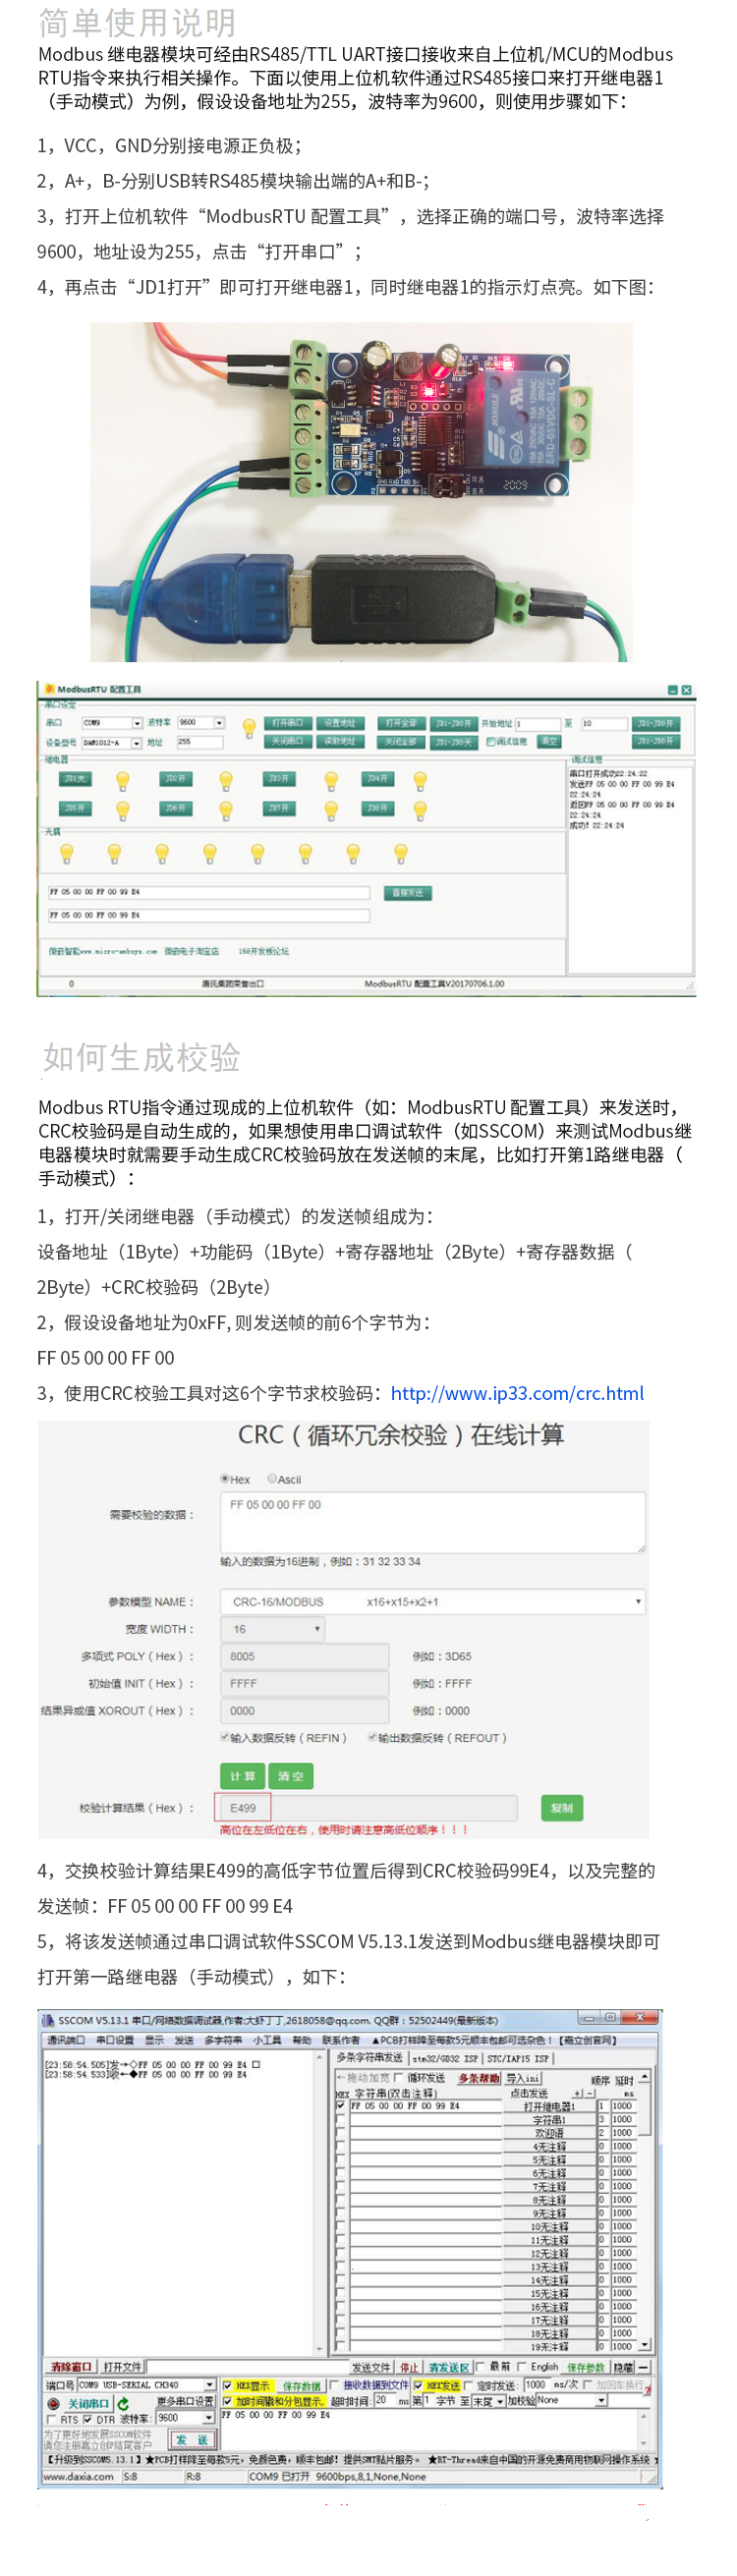Open the 通讯端口 menu in SSCOM
The width and height of the screenshot is (737, 2576).
[x=66, y=2040]
